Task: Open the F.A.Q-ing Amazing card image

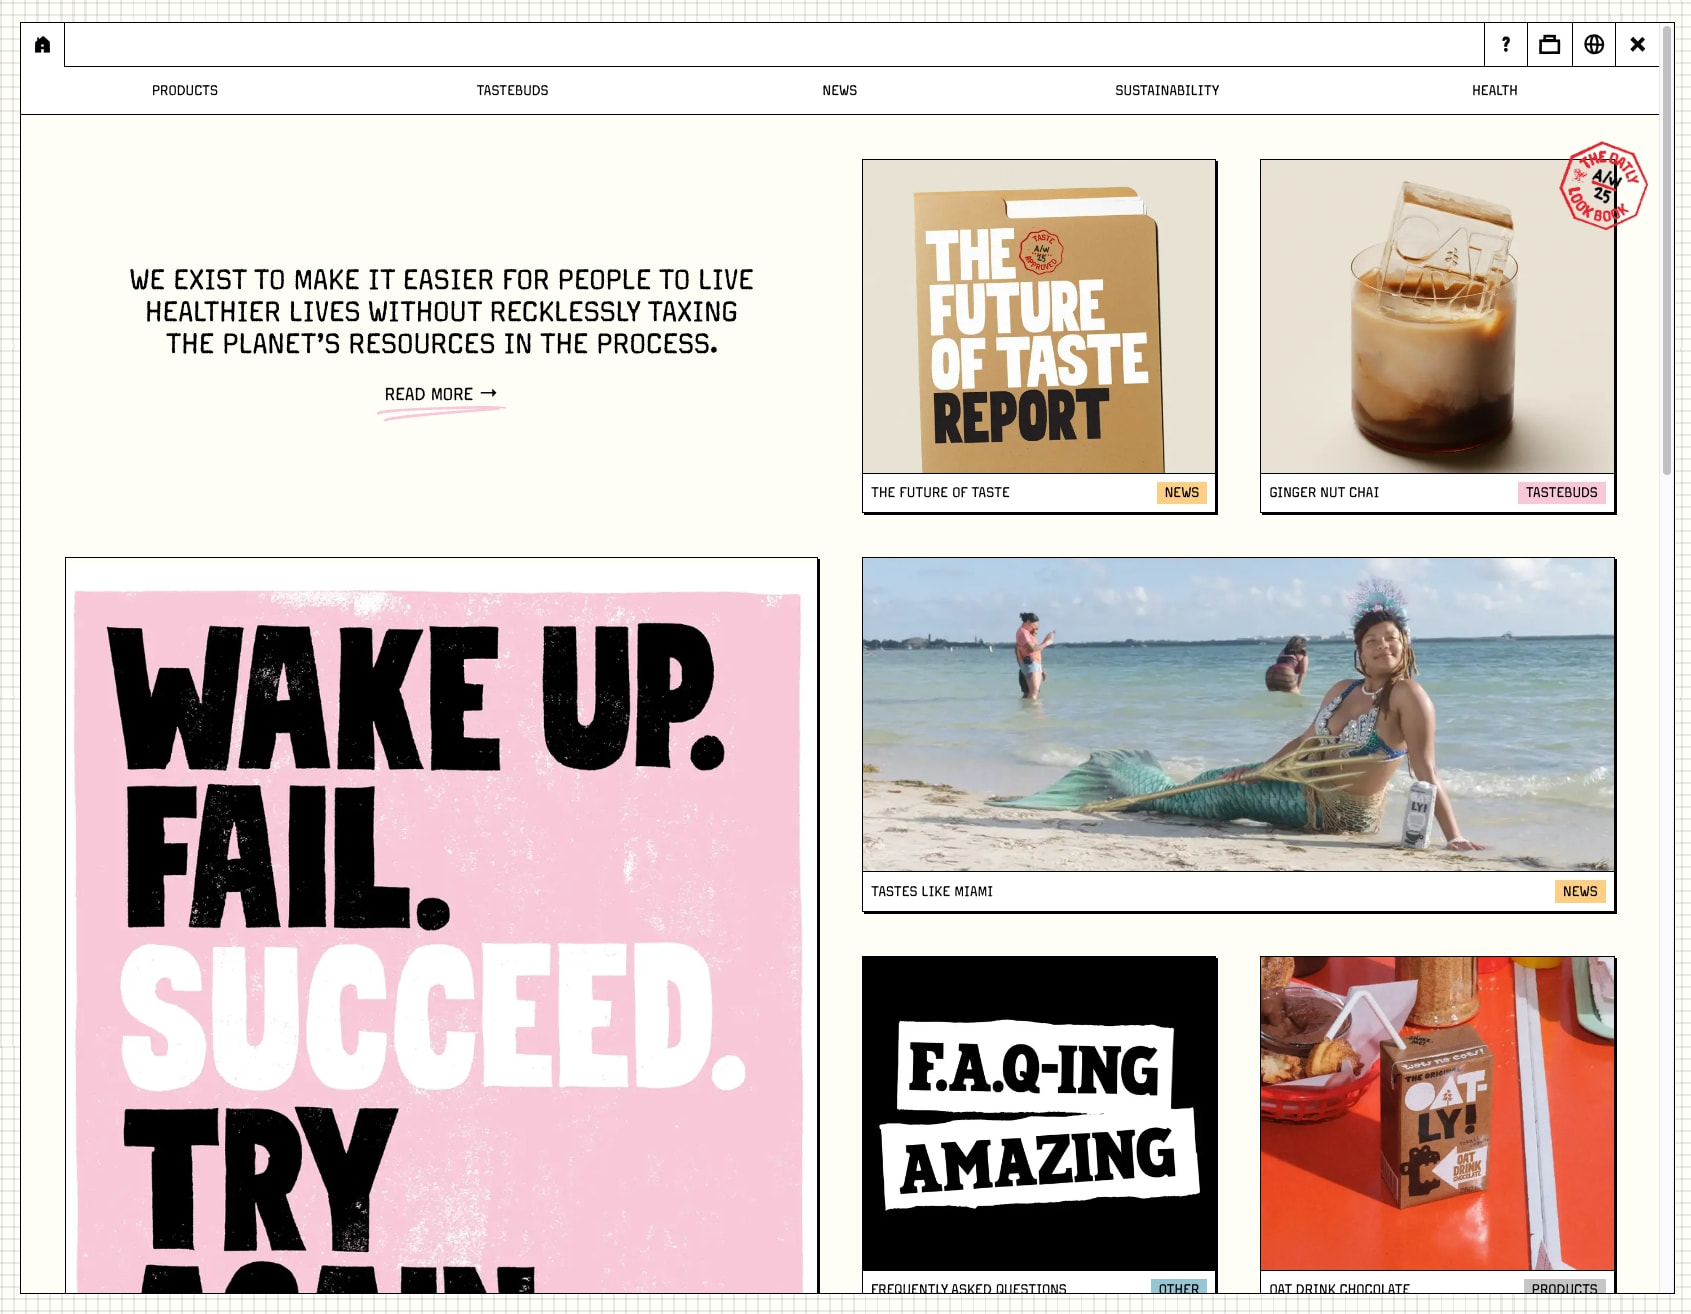Action: [1039, 1114]
